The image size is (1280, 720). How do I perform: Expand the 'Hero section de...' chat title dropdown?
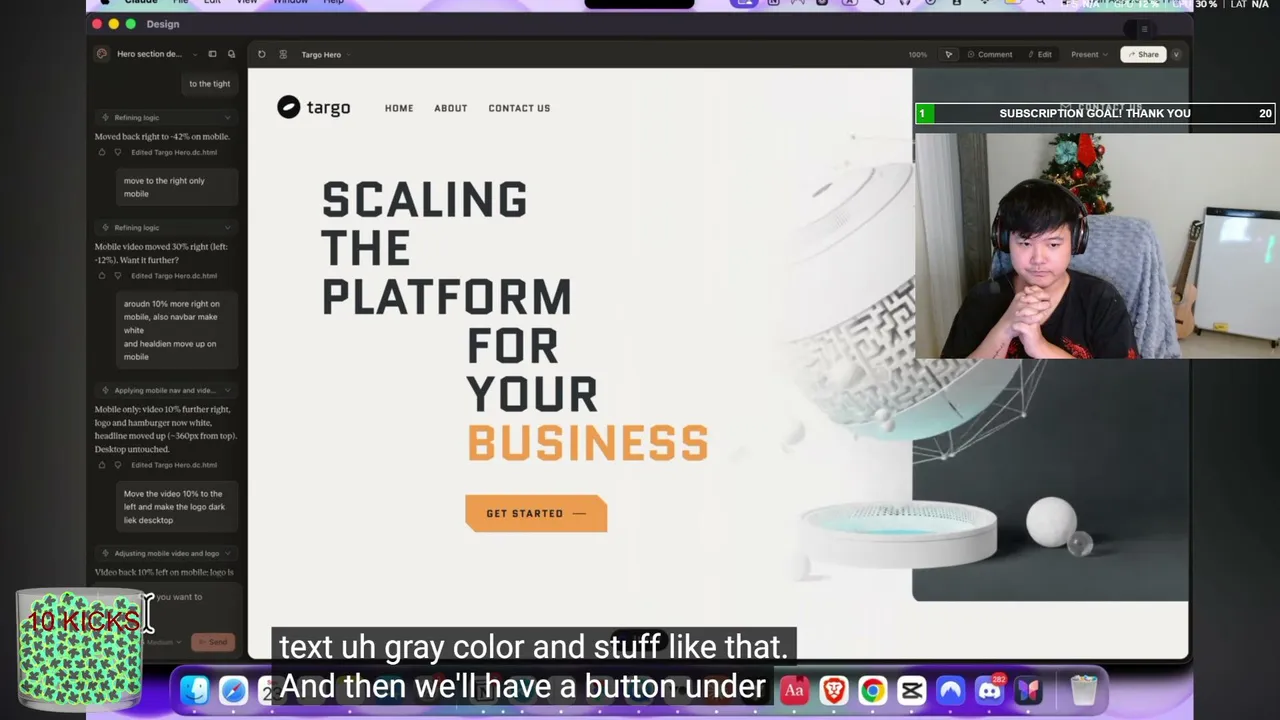tap(196, 54)
